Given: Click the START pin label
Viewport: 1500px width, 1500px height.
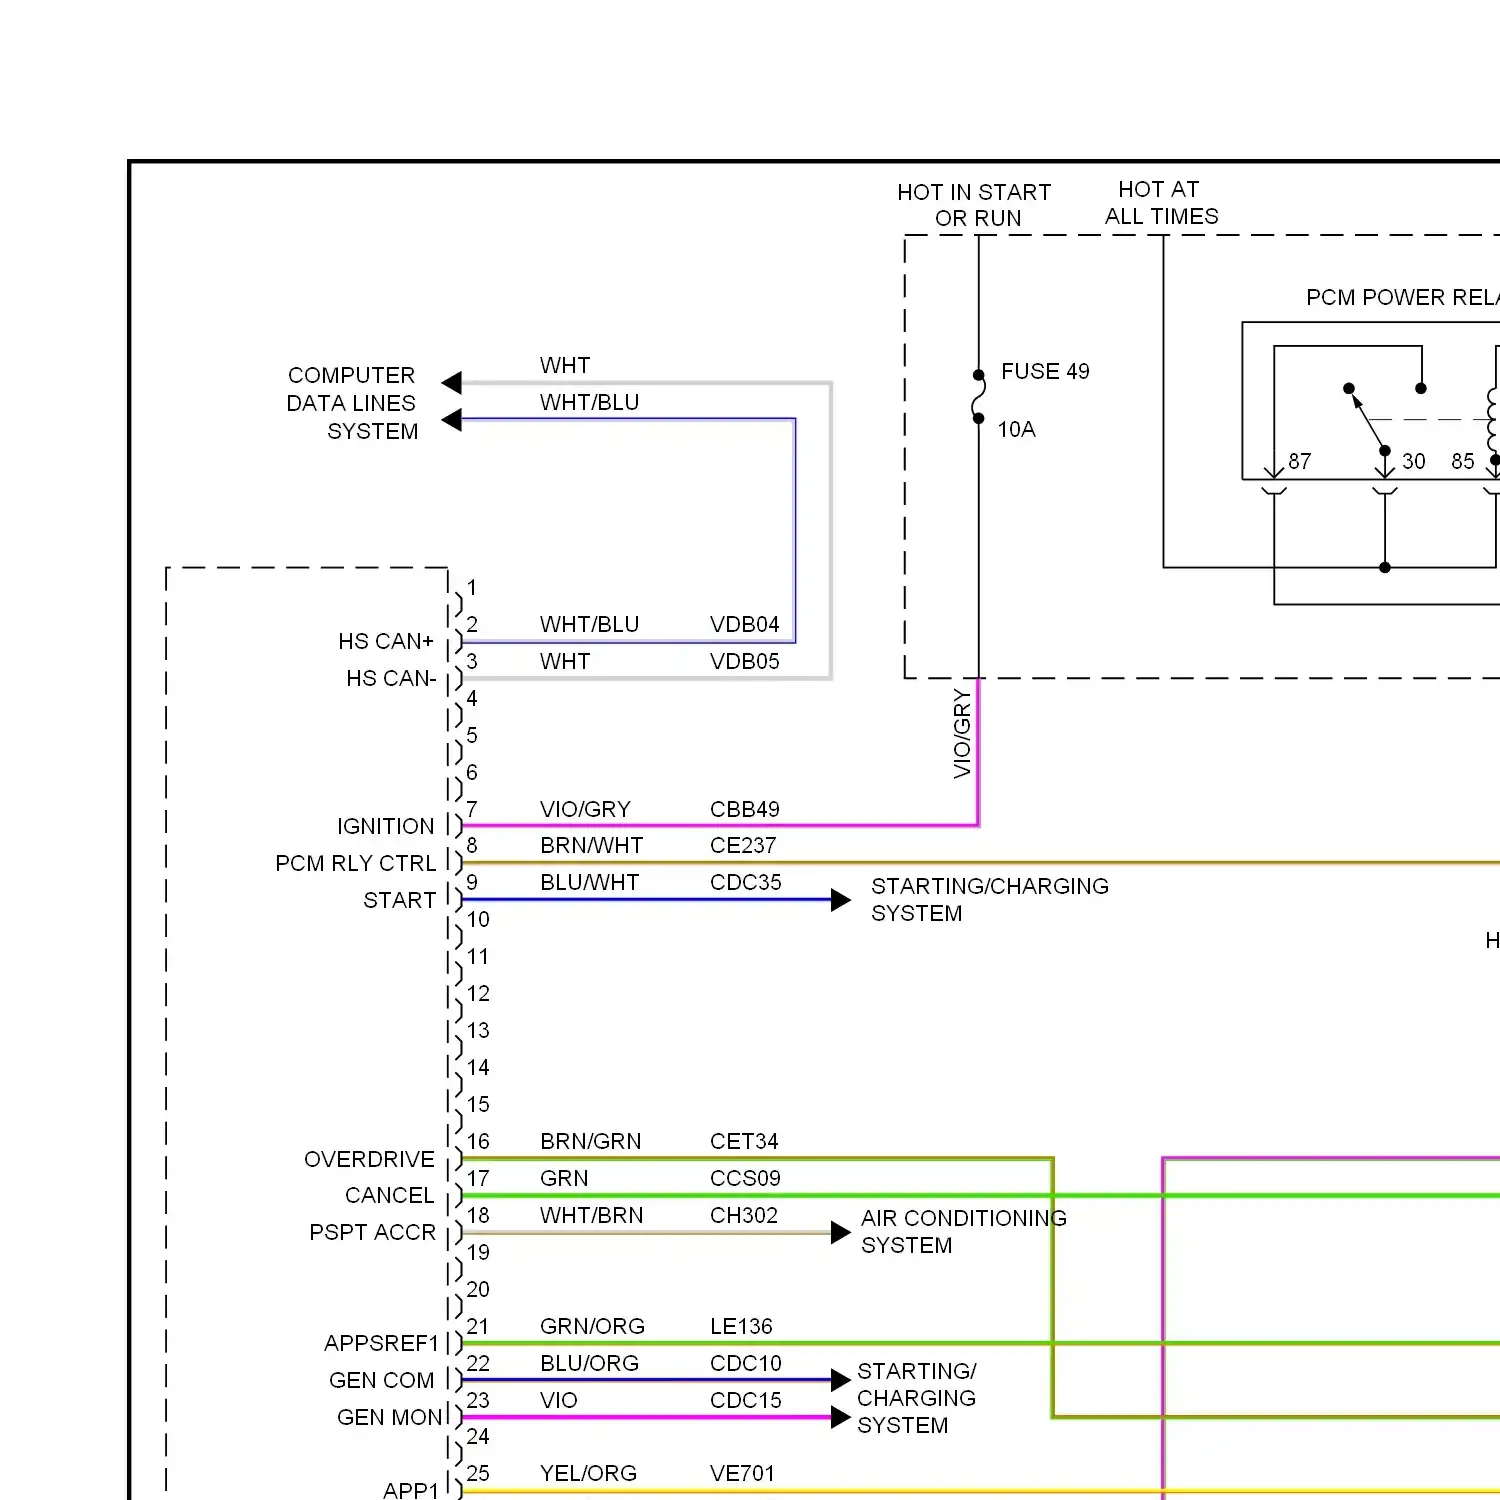Looking at the screenshot, I should pyautogui.click(x=399, y=900).
